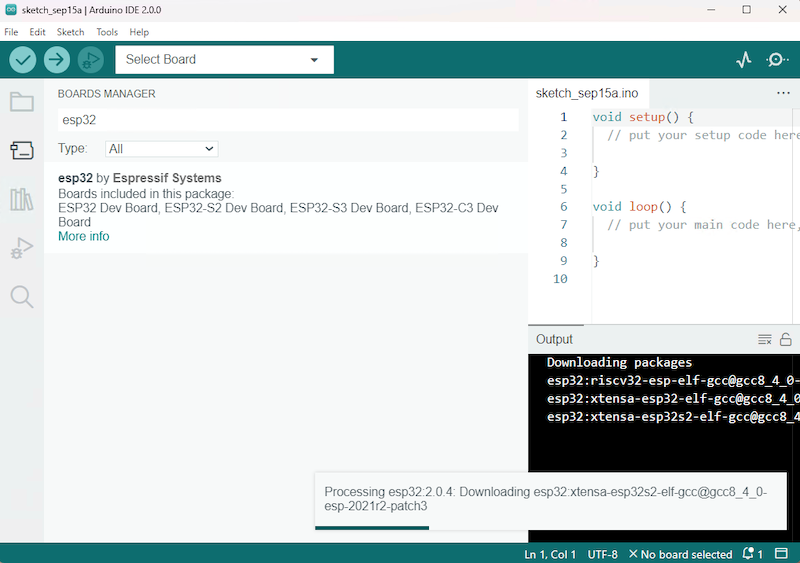This screenshot has width=800, height=563.
Task: Toggle bottom panel icon in status bar
Action: coord(781,554)
